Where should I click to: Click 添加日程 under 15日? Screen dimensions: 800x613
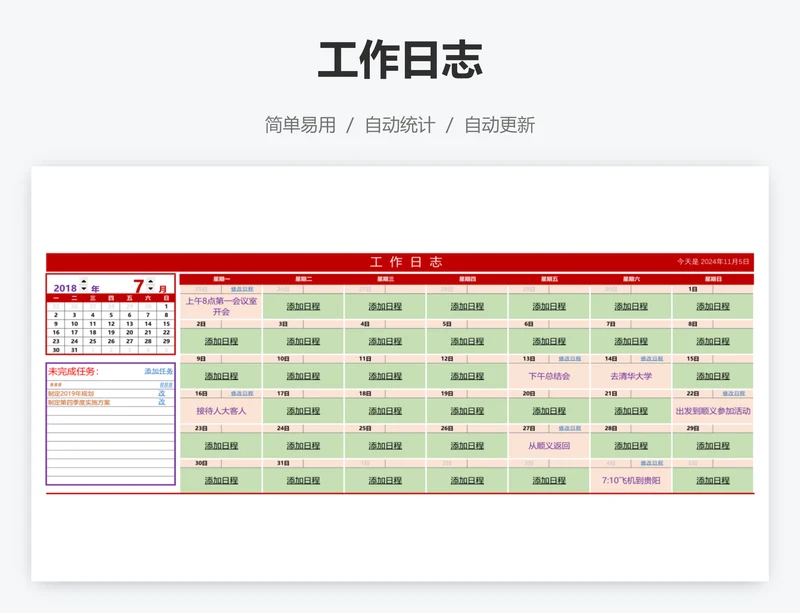coord(713,376)
